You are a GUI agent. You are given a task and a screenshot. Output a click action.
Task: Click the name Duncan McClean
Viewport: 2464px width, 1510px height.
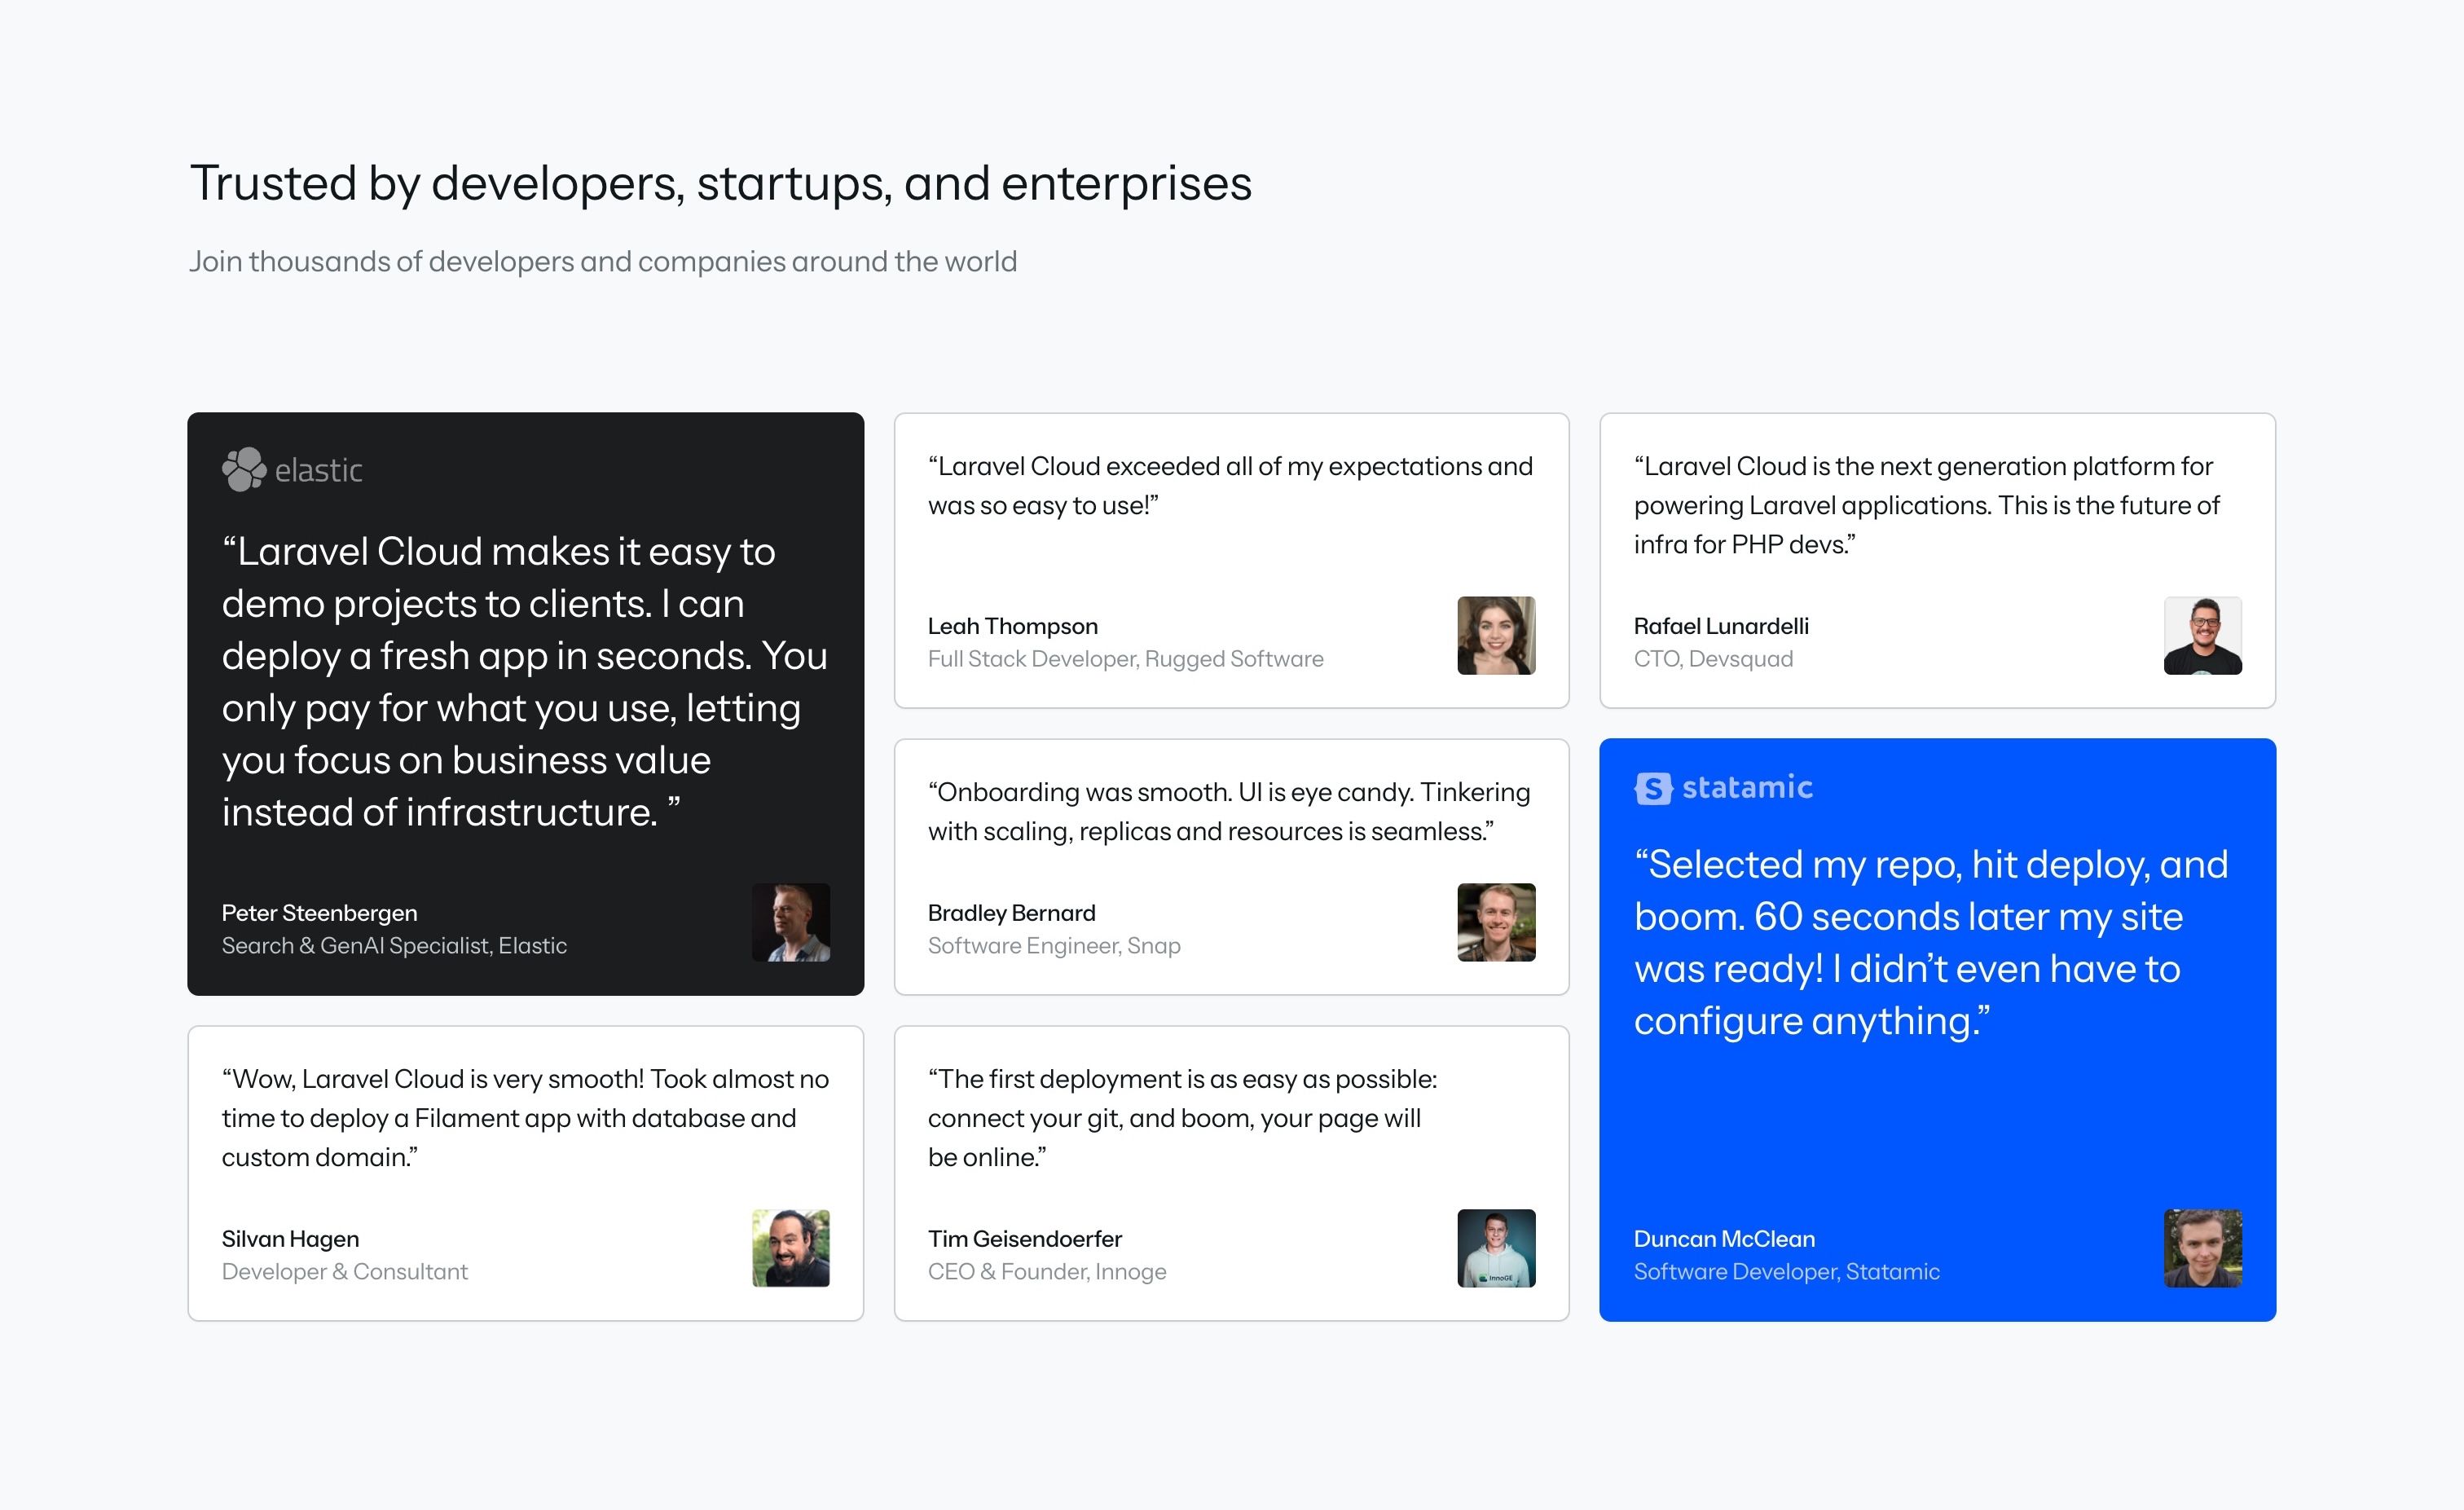pos(1724,1239)
